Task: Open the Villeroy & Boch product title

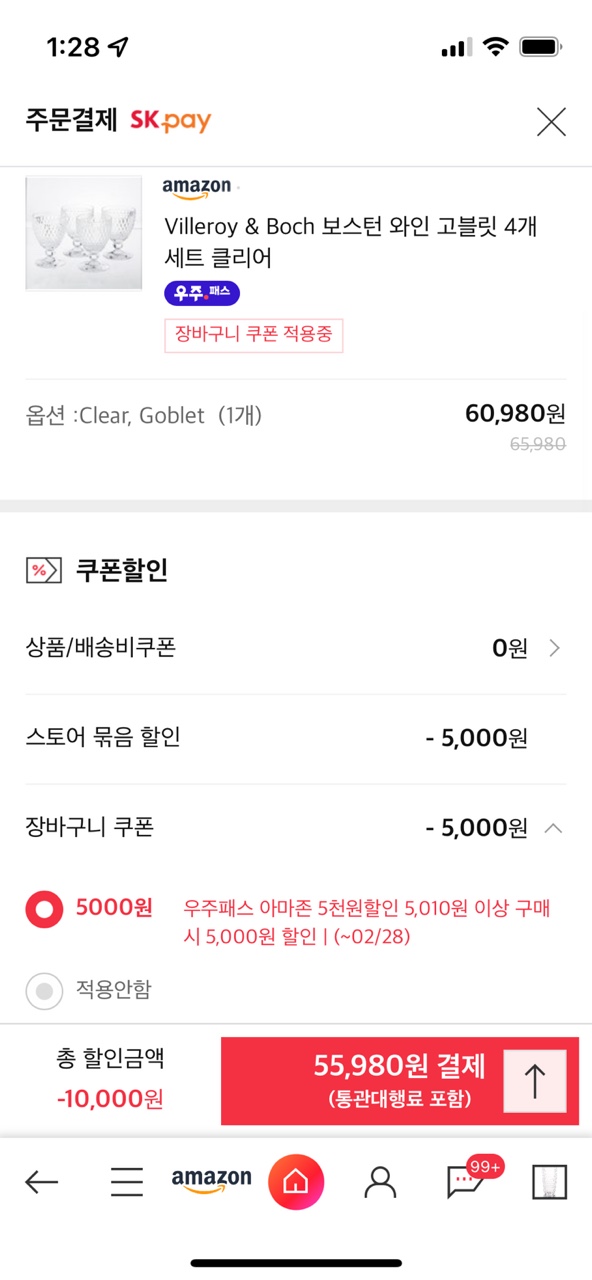Action: point(351,242)
